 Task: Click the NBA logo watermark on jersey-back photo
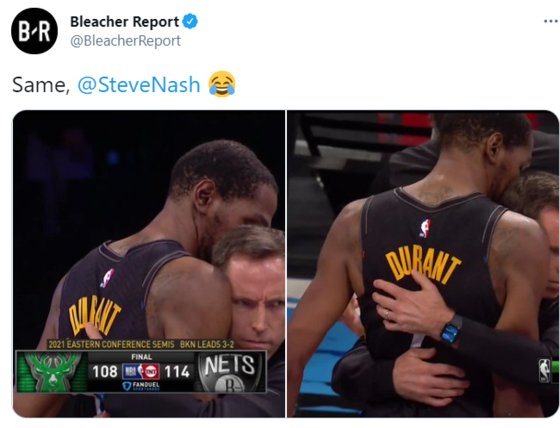coord(545,370)
